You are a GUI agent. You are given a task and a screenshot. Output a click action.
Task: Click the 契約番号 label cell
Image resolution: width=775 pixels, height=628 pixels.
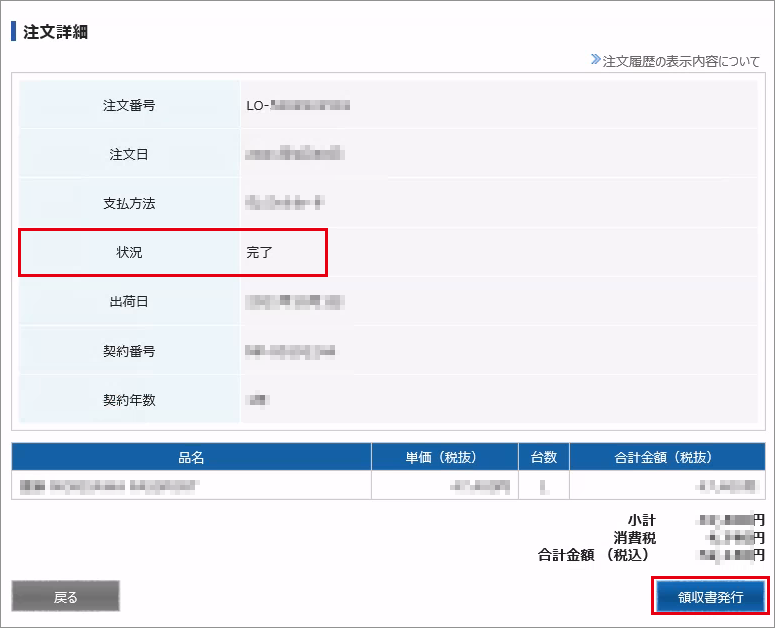[129, 351]
